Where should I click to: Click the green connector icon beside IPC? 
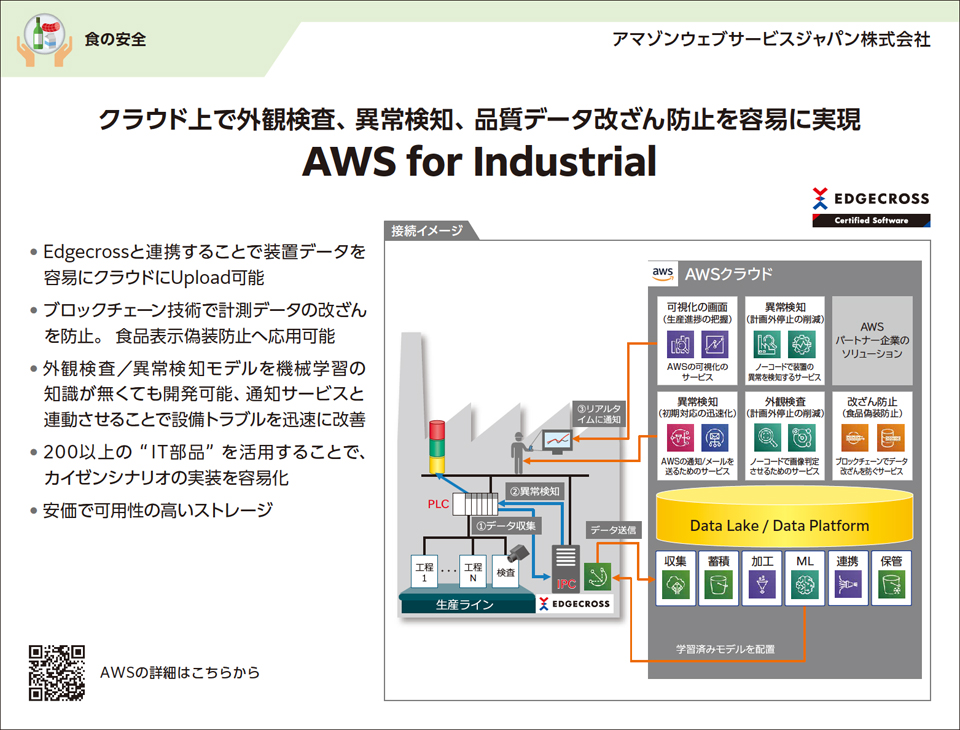tap(597, 576)
